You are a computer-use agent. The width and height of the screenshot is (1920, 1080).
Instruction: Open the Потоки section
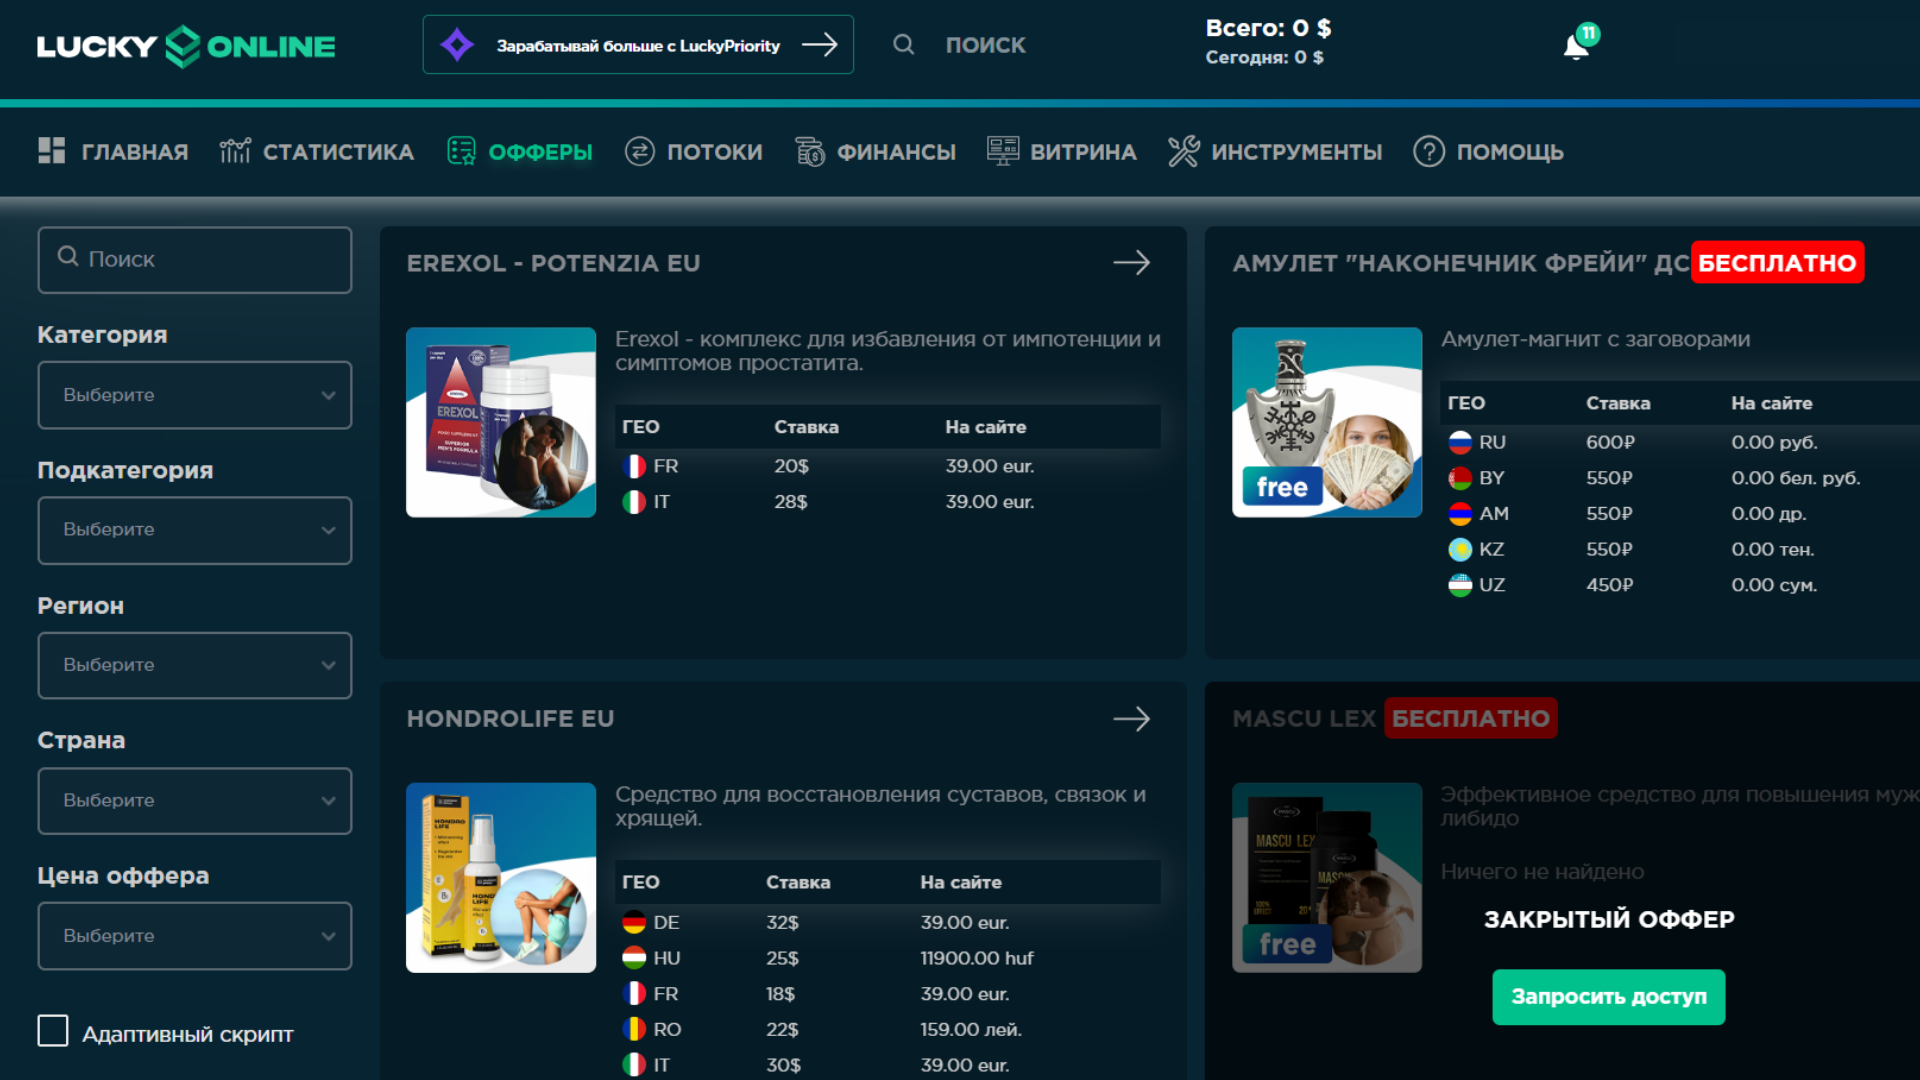click(x=714, y=152)
